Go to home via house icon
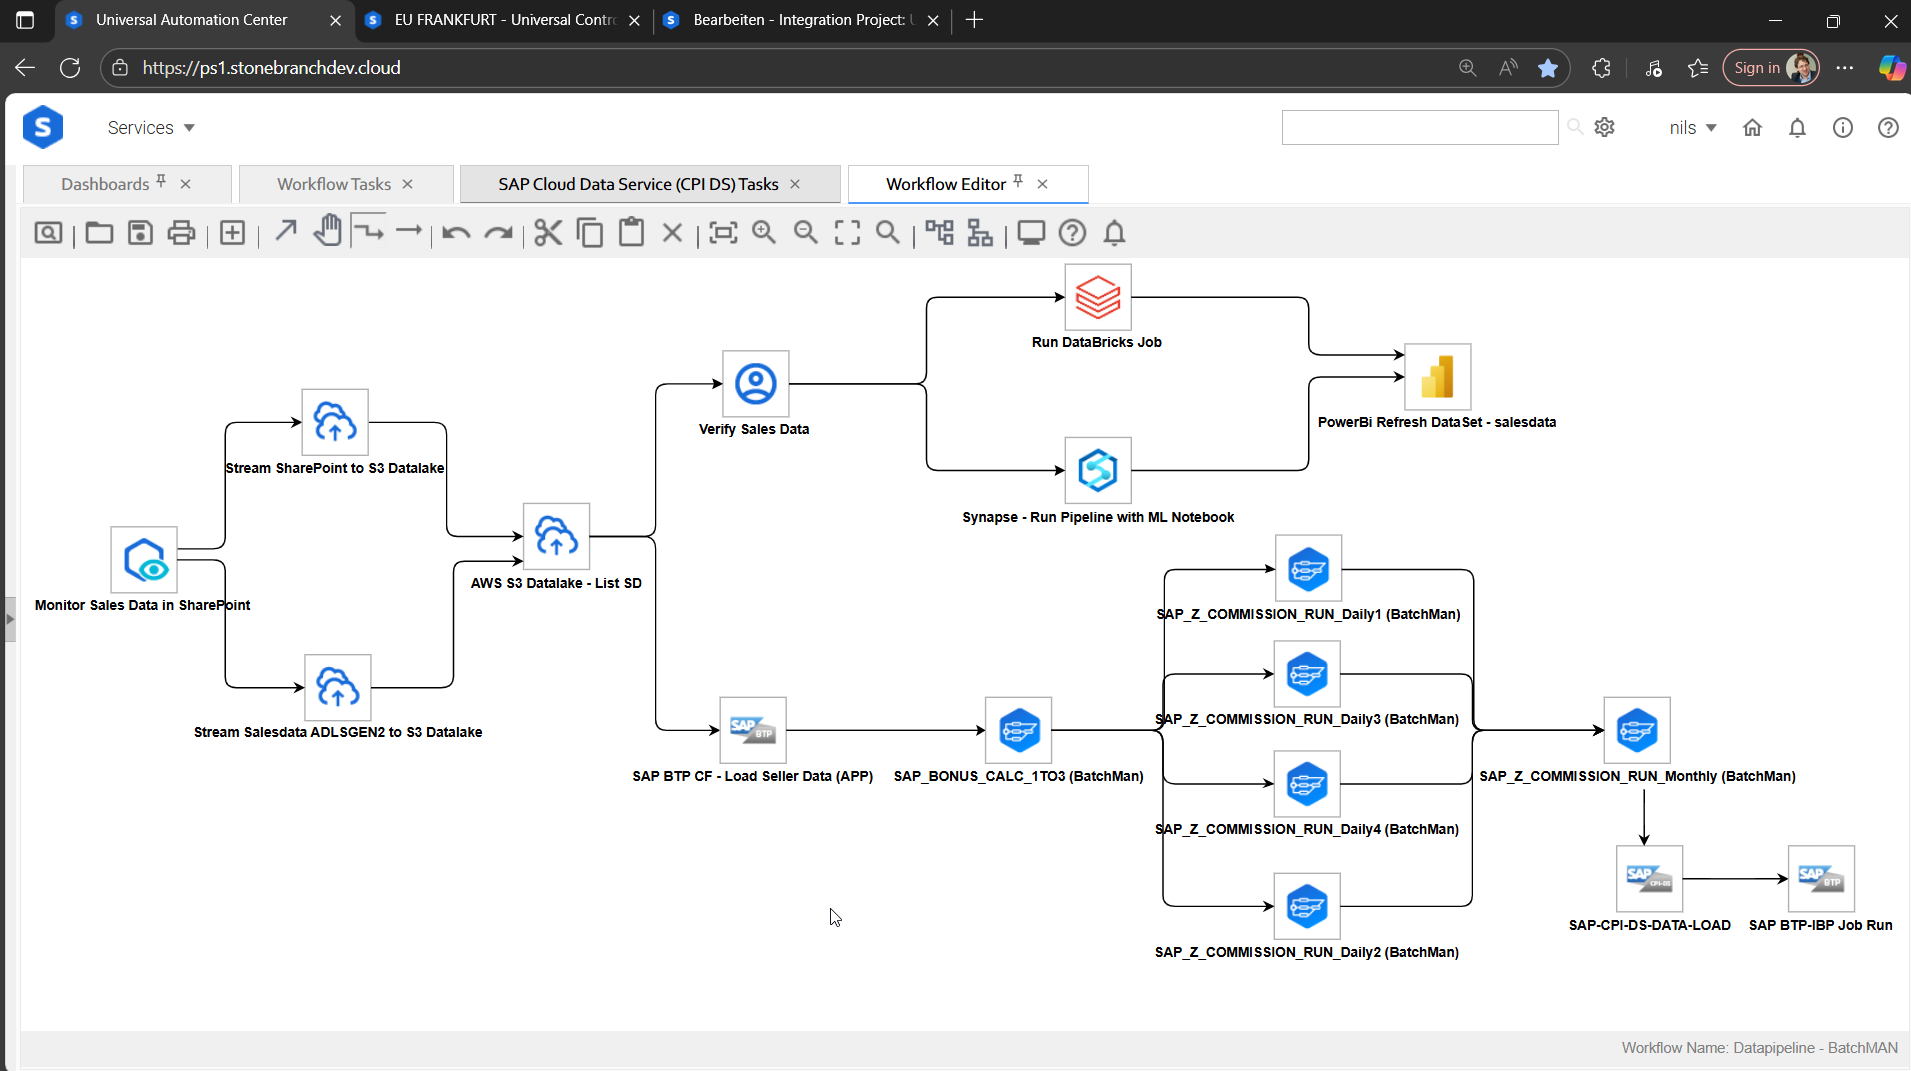1911x1071 pixels. 1752,127
